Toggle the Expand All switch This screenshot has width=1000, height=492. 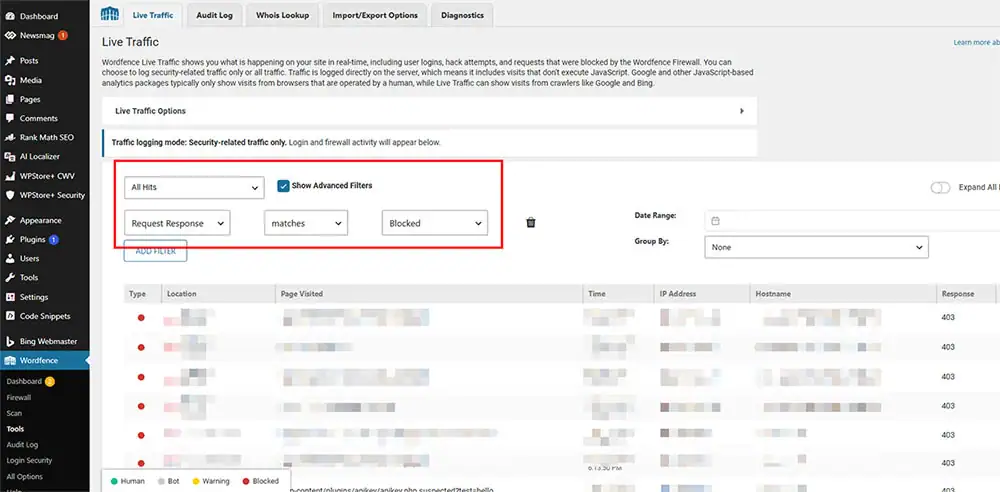coord(940,188)
